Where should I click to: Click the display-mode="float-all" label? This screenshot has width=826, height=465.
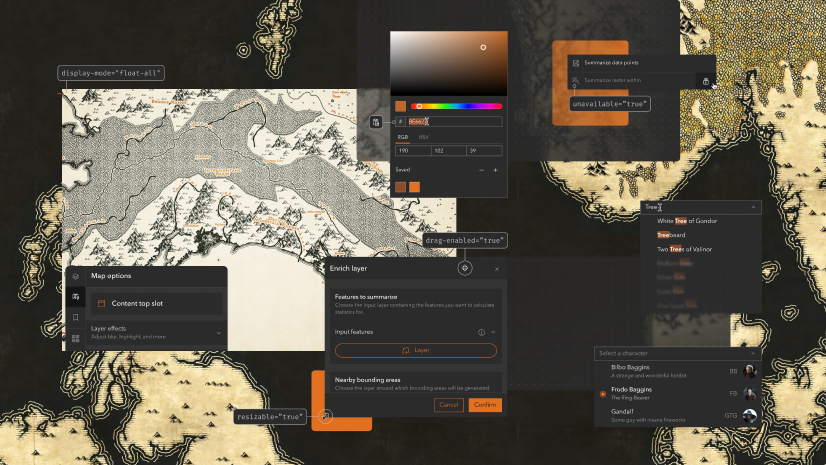tap(111, 73)
